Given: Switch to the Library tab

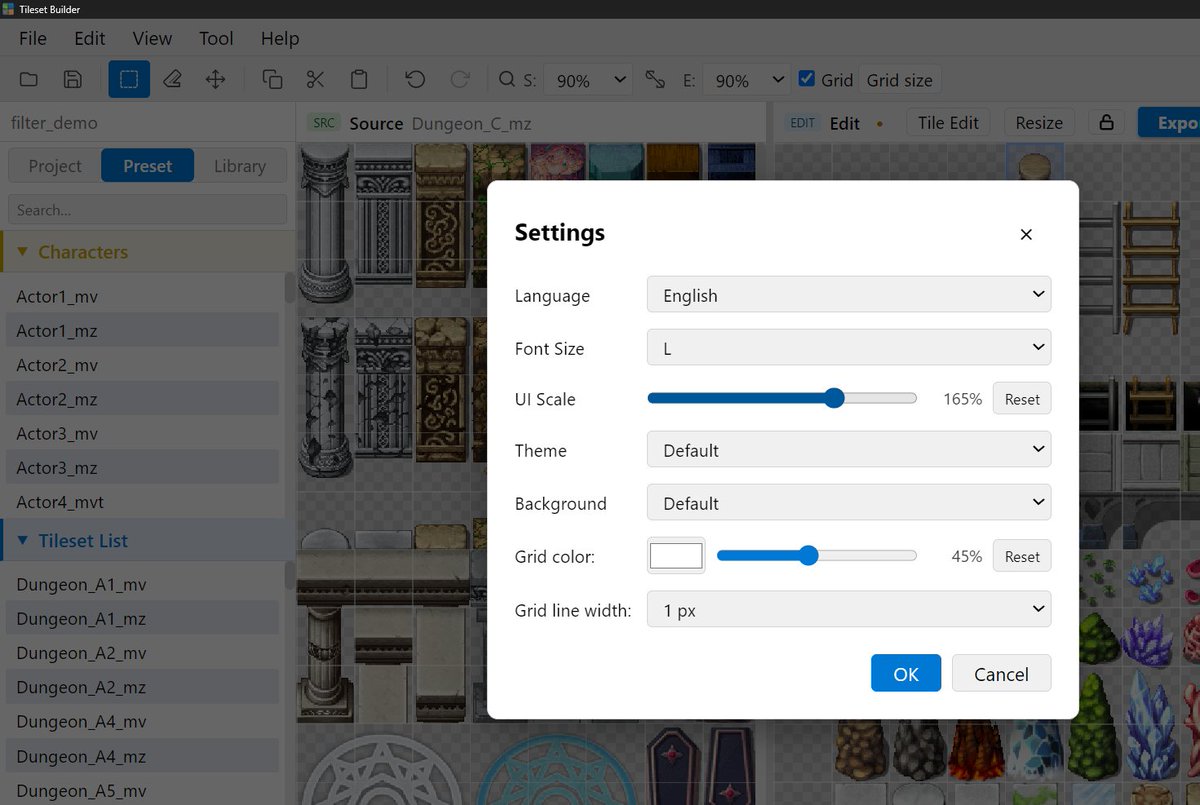Looking at the screenshot, I should (x=240, y=166).
